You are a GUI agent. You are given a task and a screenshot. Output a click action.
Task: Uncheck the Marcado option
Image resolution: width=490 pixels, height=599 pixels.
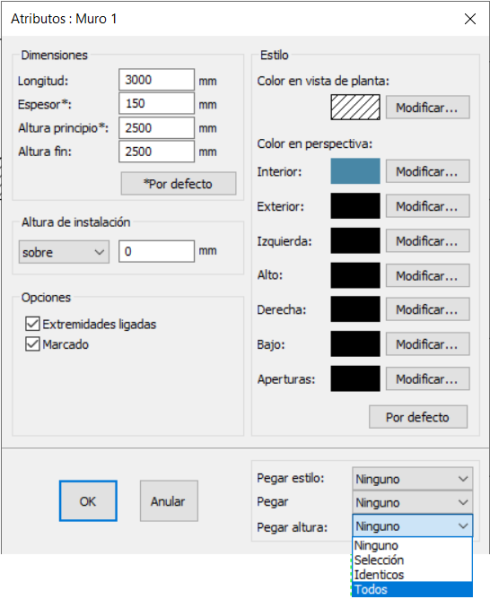[32, 344]
